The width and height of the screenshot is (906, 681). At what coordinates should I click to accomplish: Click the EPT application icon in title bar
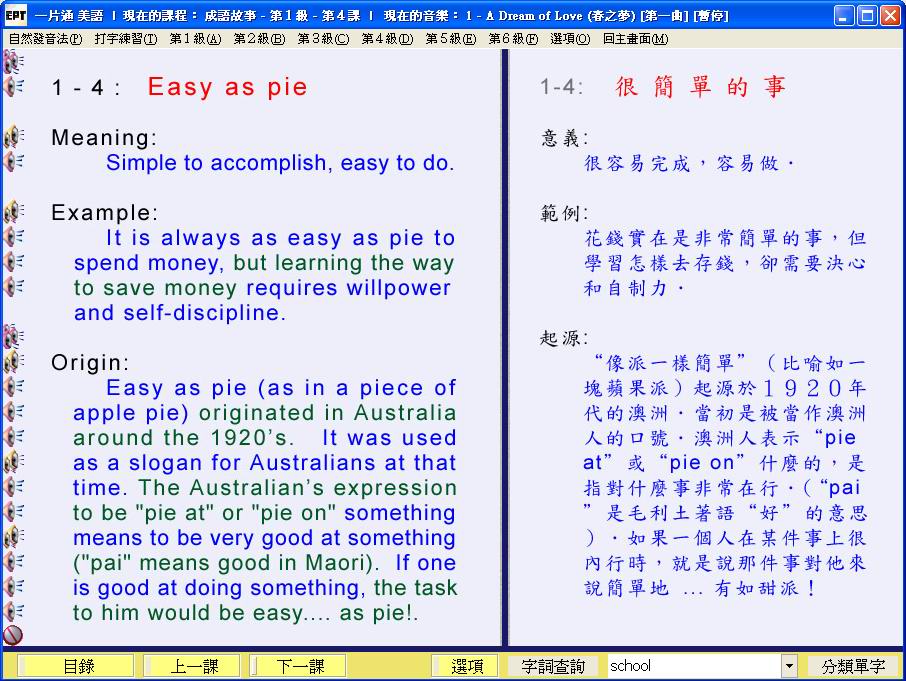[x=16, y=15]
